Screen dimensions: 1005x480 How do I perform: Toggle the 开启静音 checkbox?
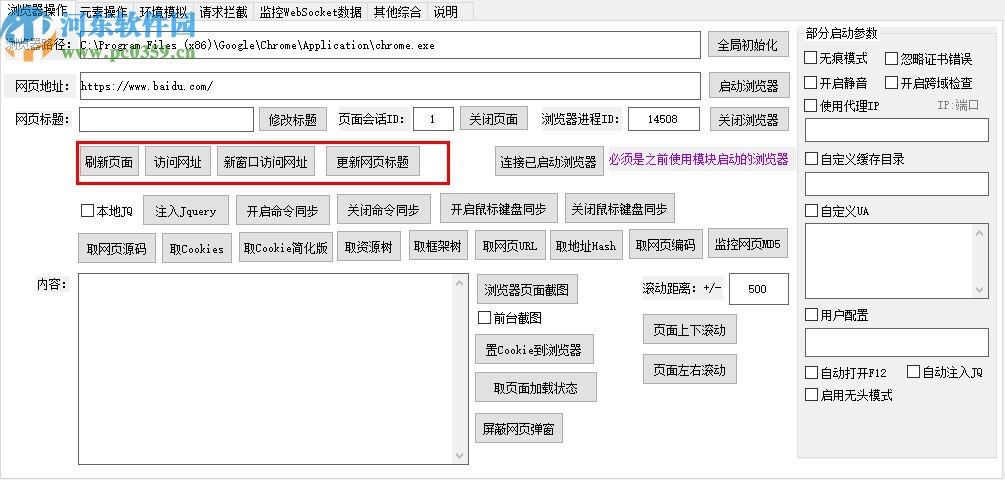coord(811,83)
